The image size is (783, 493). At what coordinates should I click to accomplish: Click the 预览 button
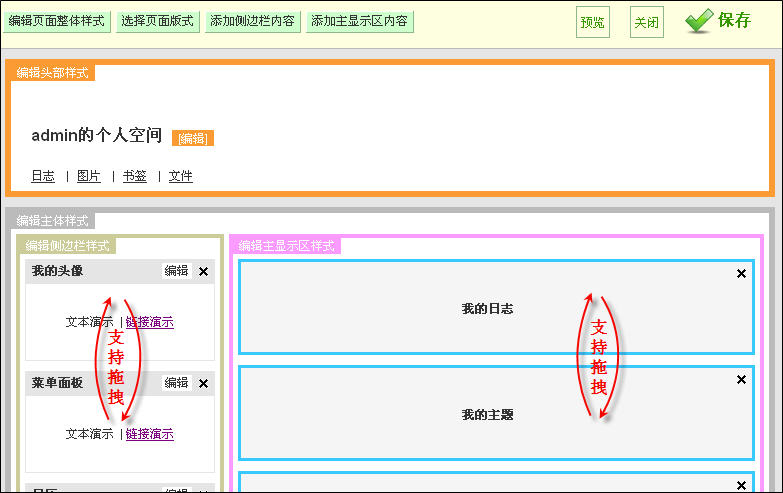(x=593, y=22)
